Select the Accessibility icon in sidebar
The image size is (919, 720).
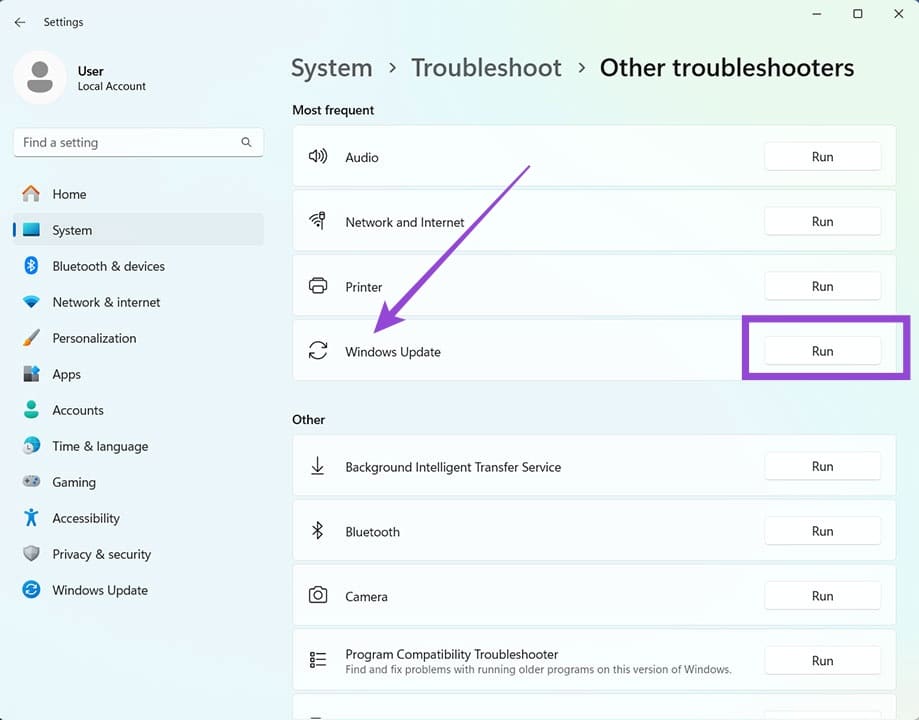[x=31, y=518]
